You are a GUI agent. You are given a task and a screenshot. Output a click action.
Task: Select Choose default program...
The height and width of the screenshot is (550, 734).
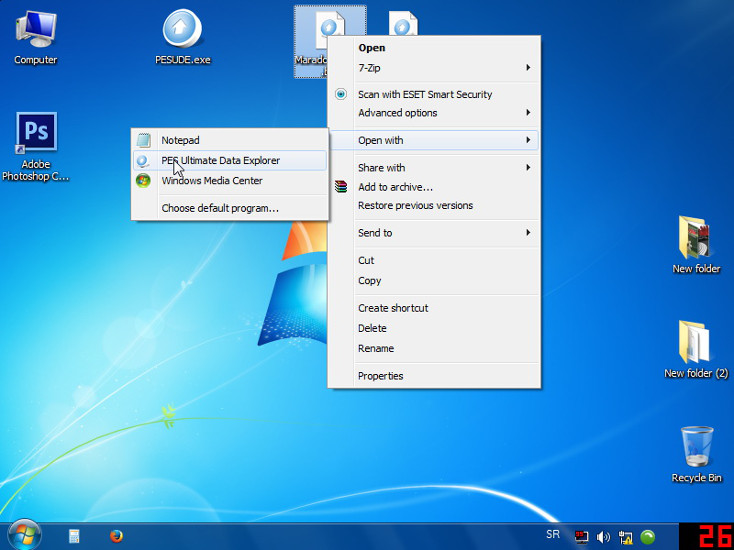click(230, 208)
